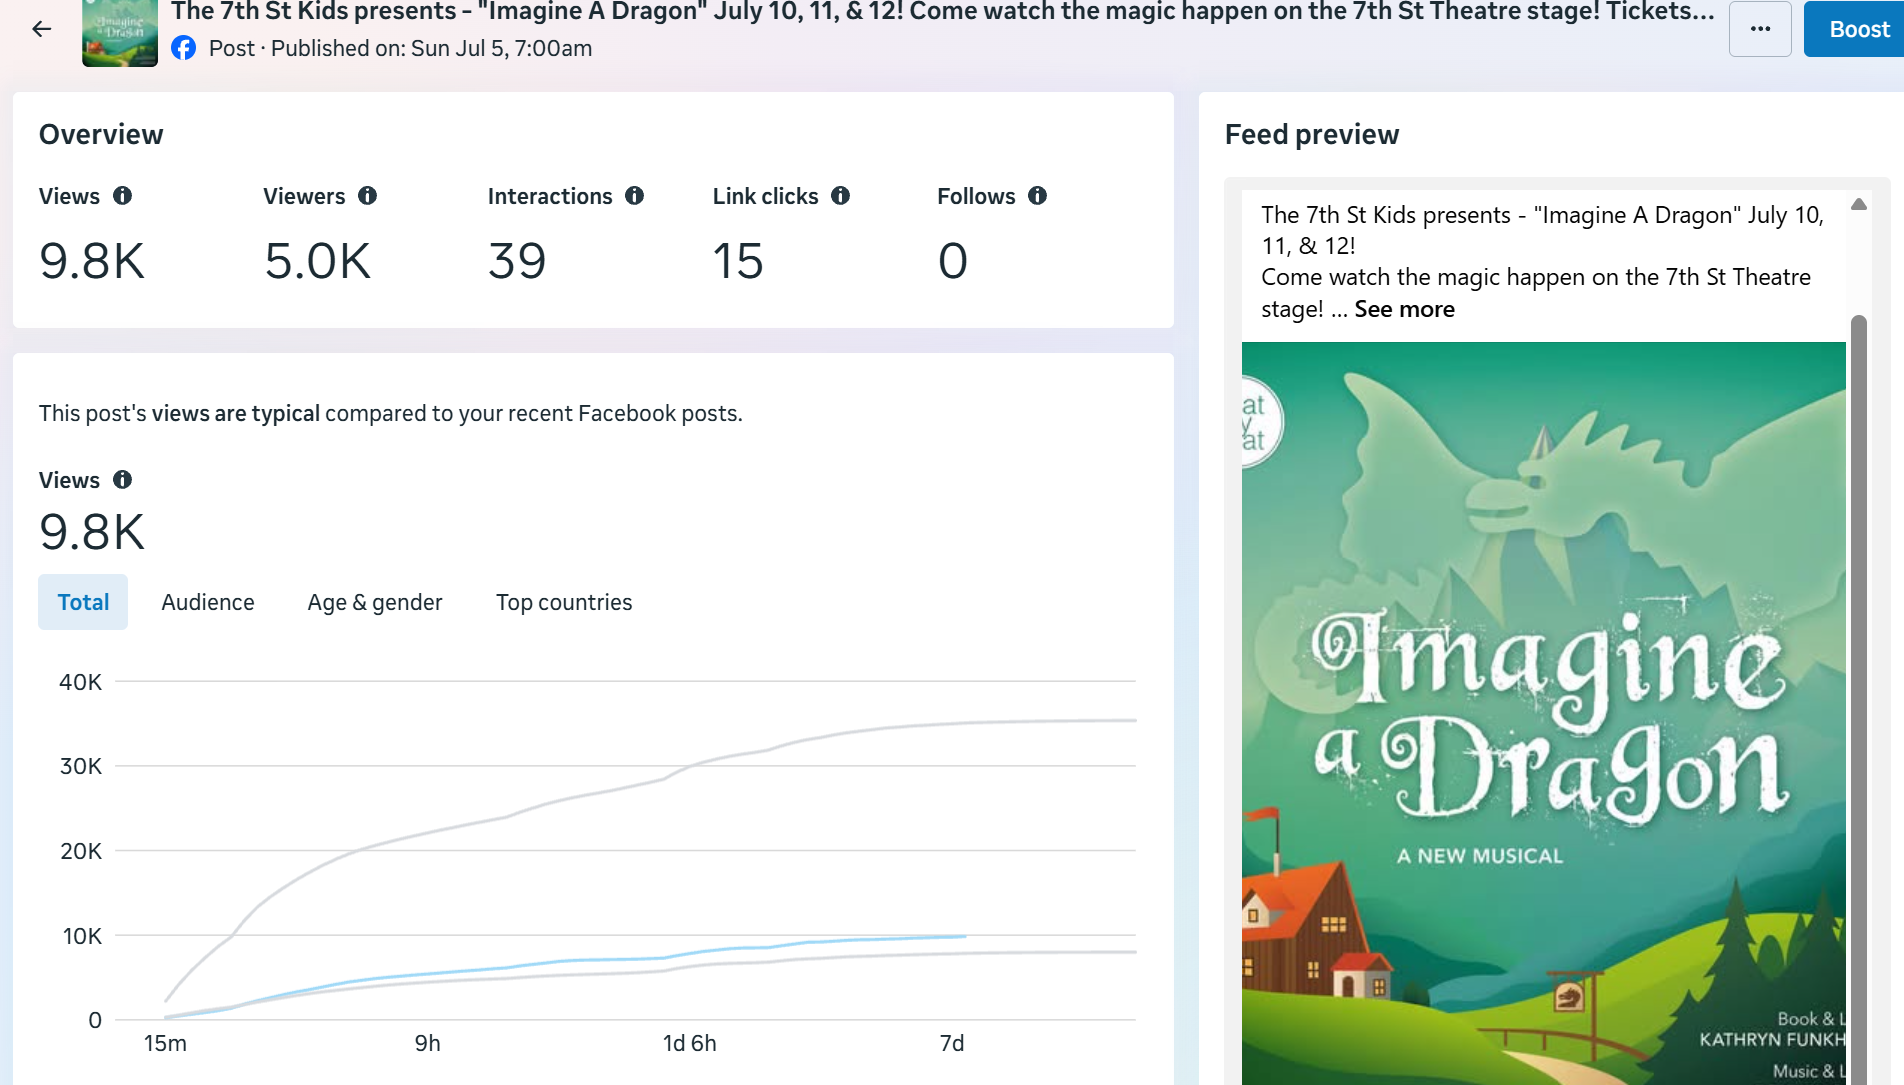
Task: Click the 'Published on: Sun Jul 5, 7:00am' text
Action: [432, 48]
